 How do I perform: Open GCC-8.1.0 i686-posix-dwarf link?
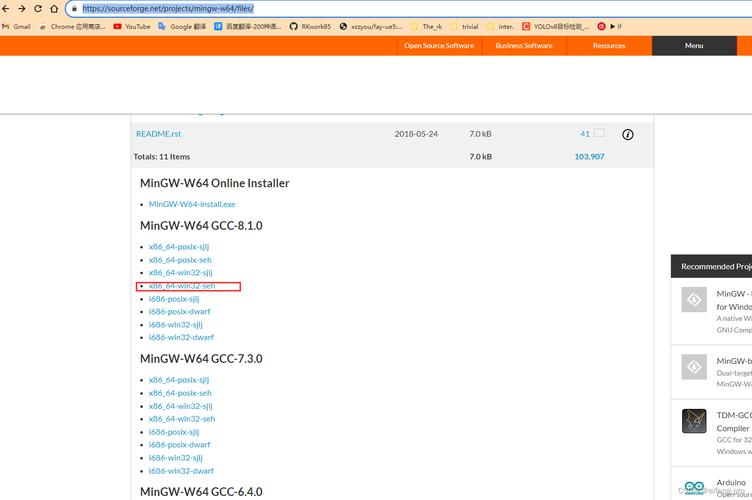click(x=179, y=311)
